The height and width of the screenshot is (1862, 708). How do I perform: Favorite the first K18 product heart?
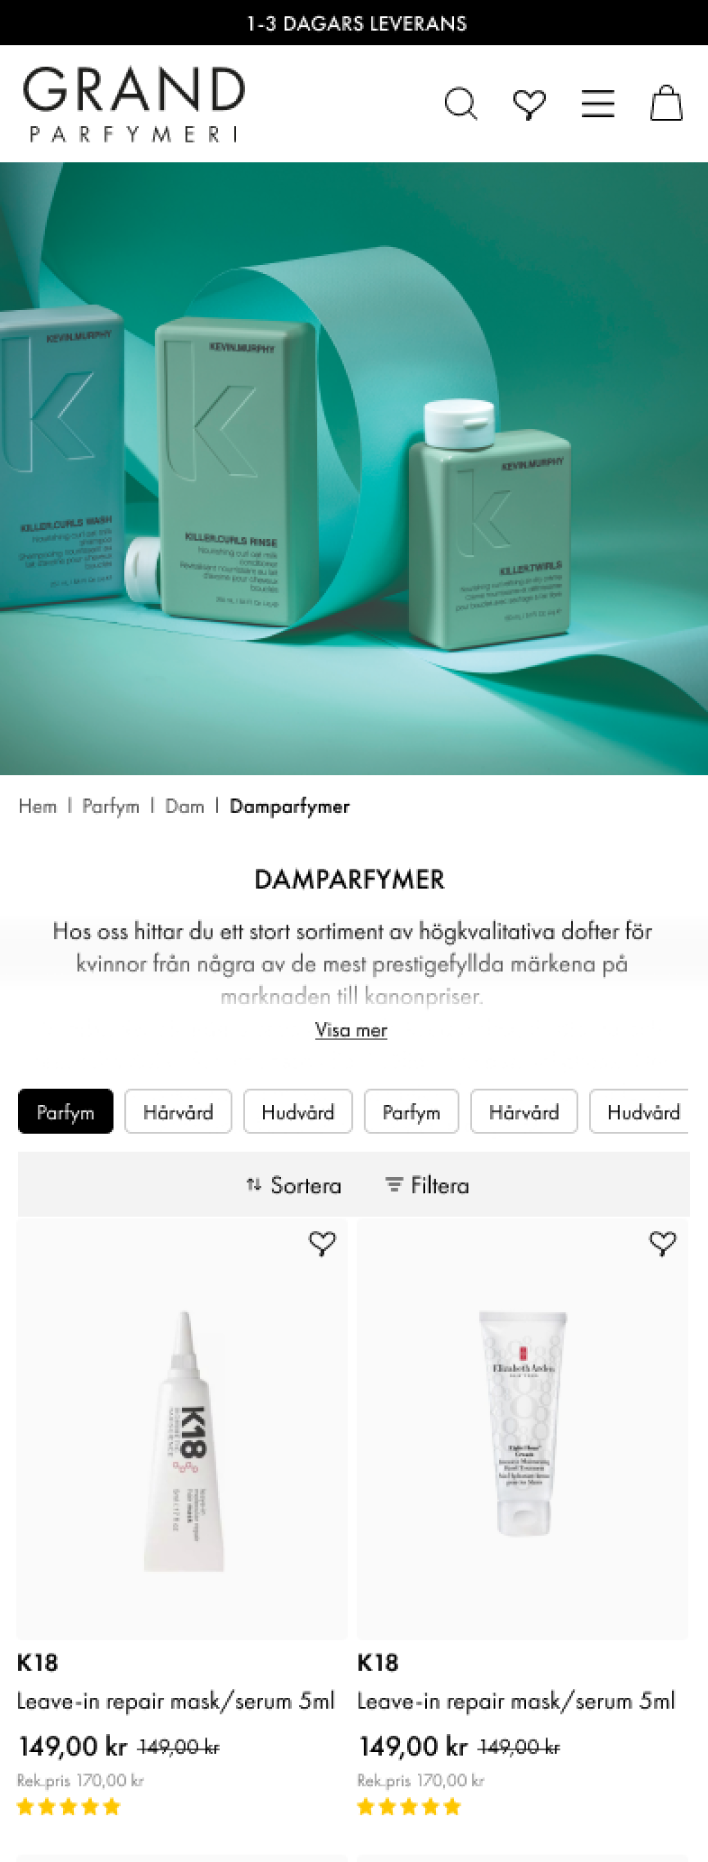click(322, 1243)
